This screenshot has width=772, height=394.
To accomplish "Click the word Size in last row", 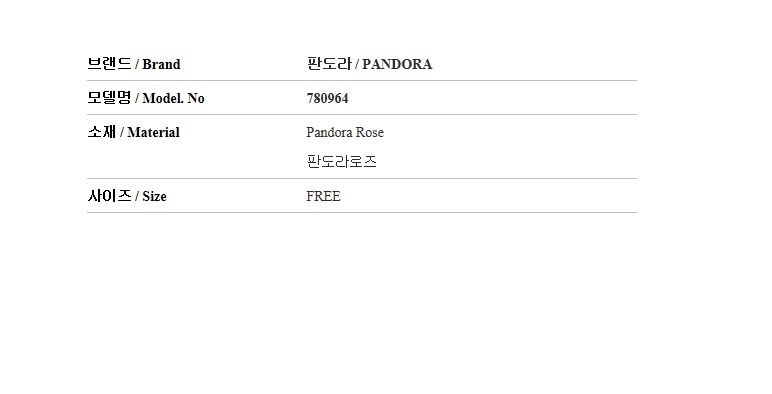I will tap(155, 197).
